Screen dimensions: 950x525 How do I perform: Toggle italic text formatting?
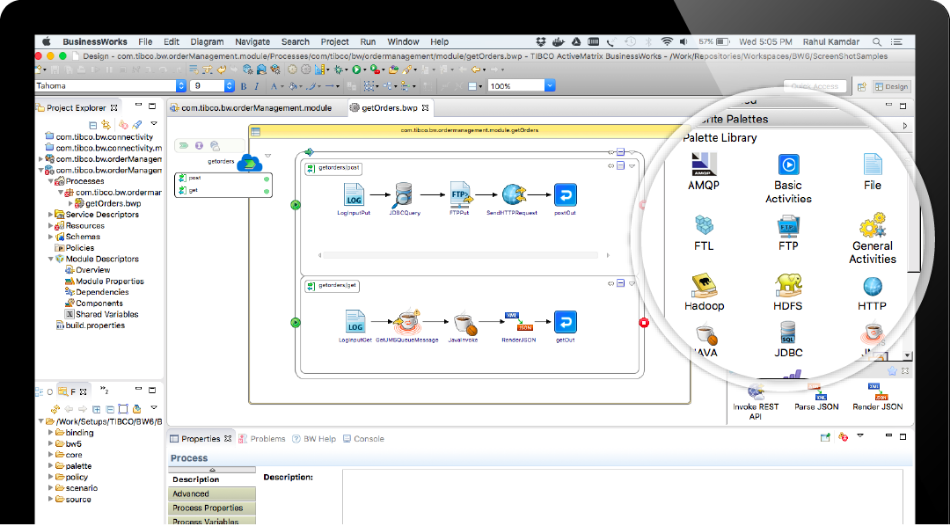tap(256, 87)
